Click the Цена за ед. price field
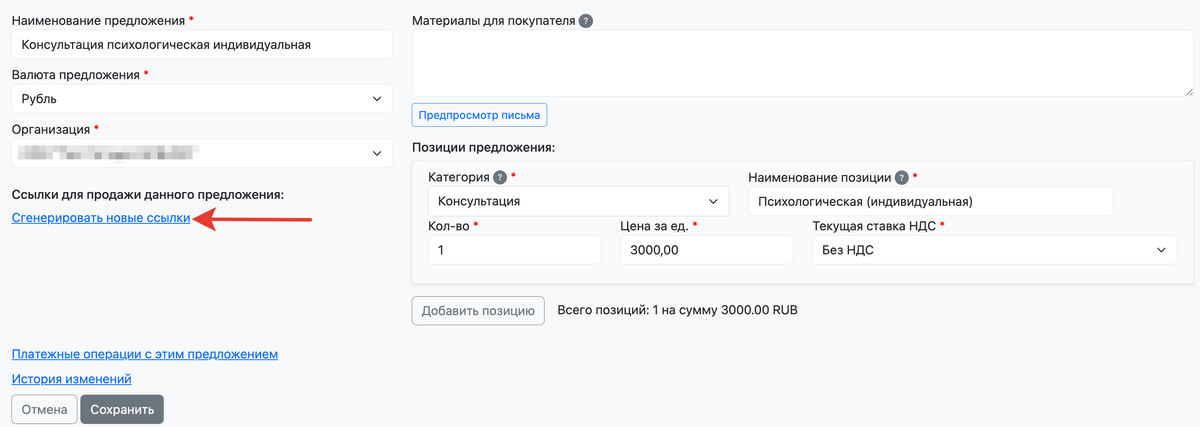 [x=708, y=250]
